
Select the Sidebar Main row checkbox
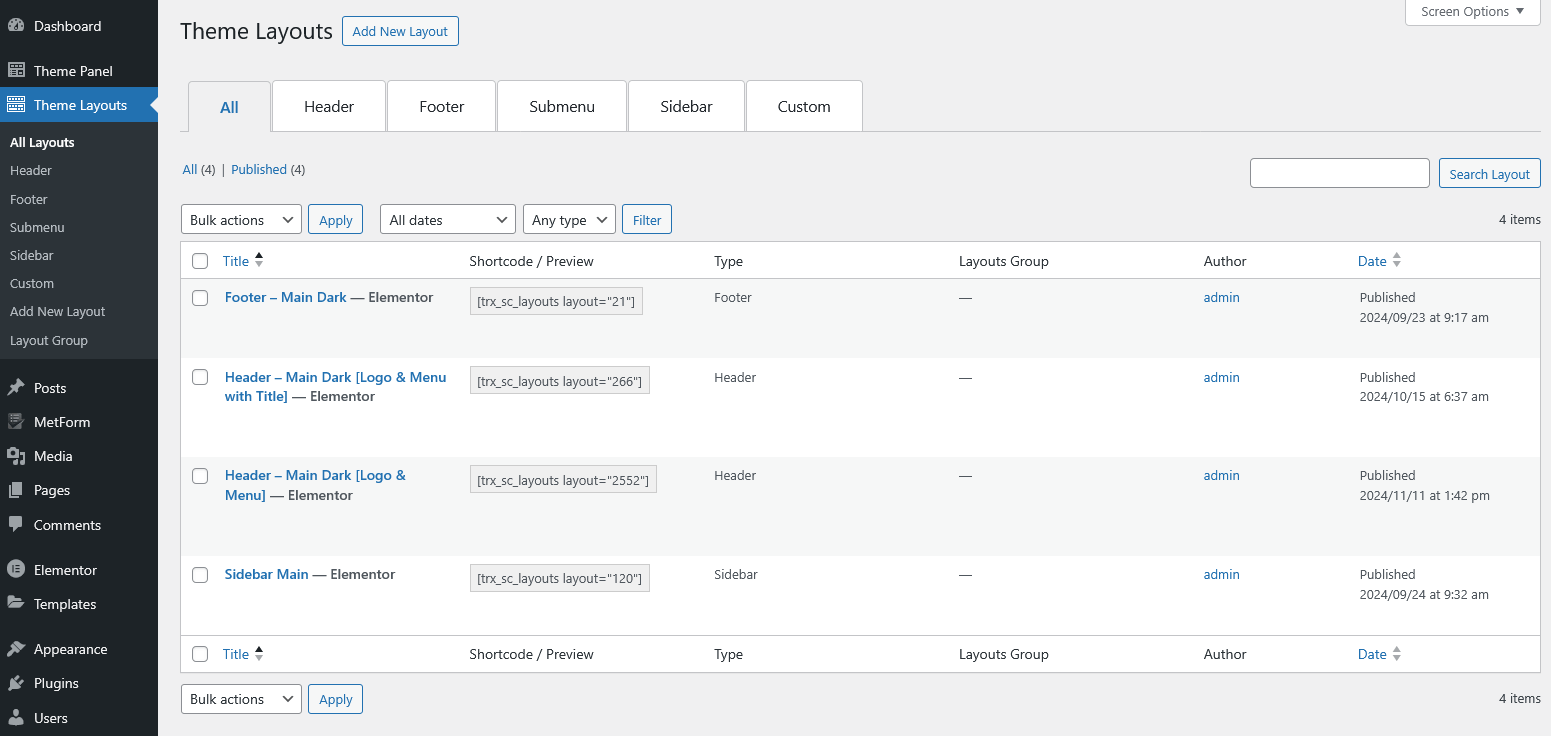coord(200,575)
